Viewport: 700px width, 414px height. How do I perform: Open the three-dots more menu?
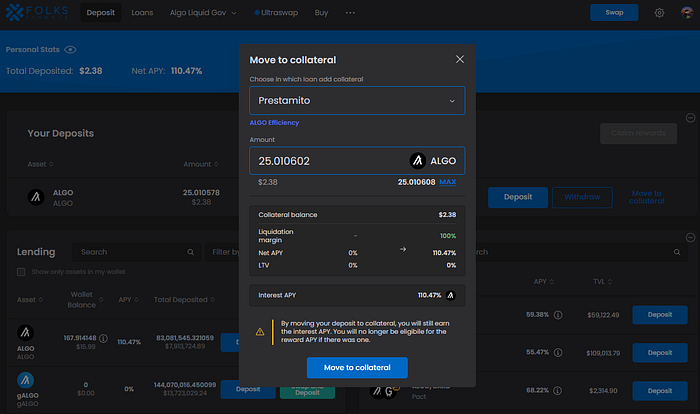pos(350,13)
